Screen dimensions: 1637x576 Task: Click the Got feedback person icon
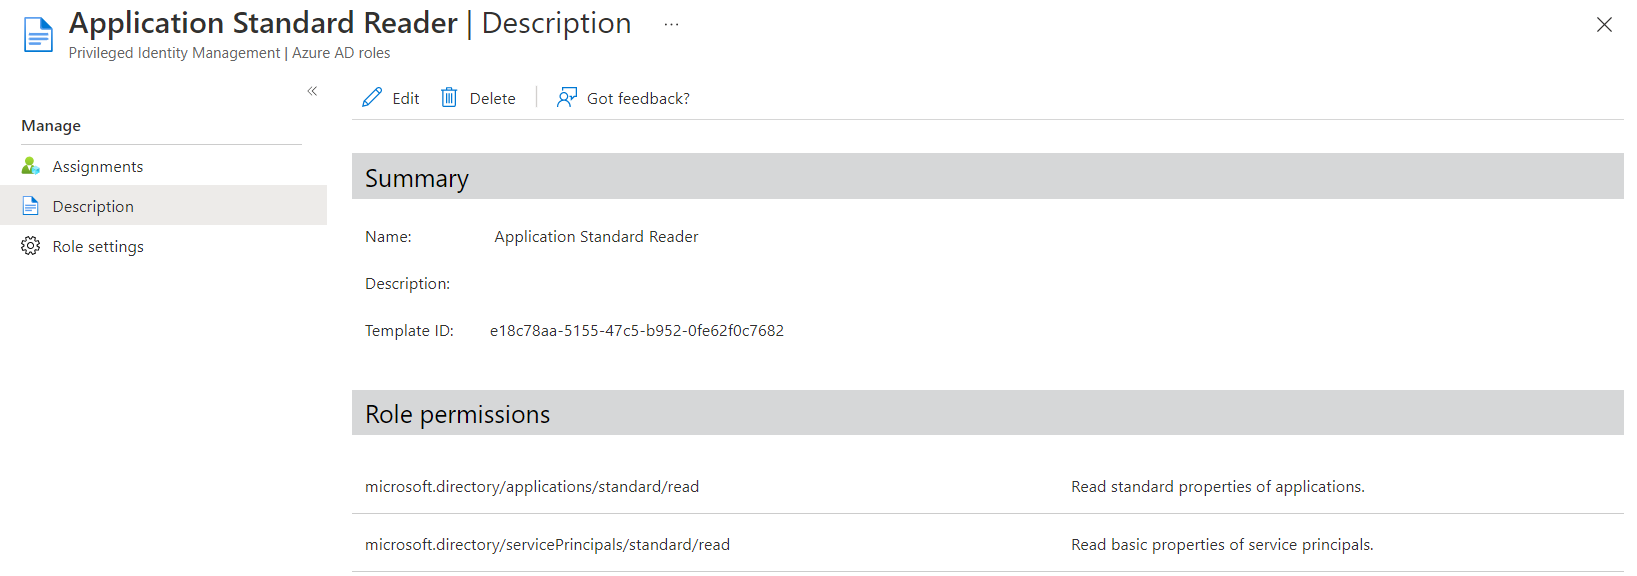coord(567,97)
